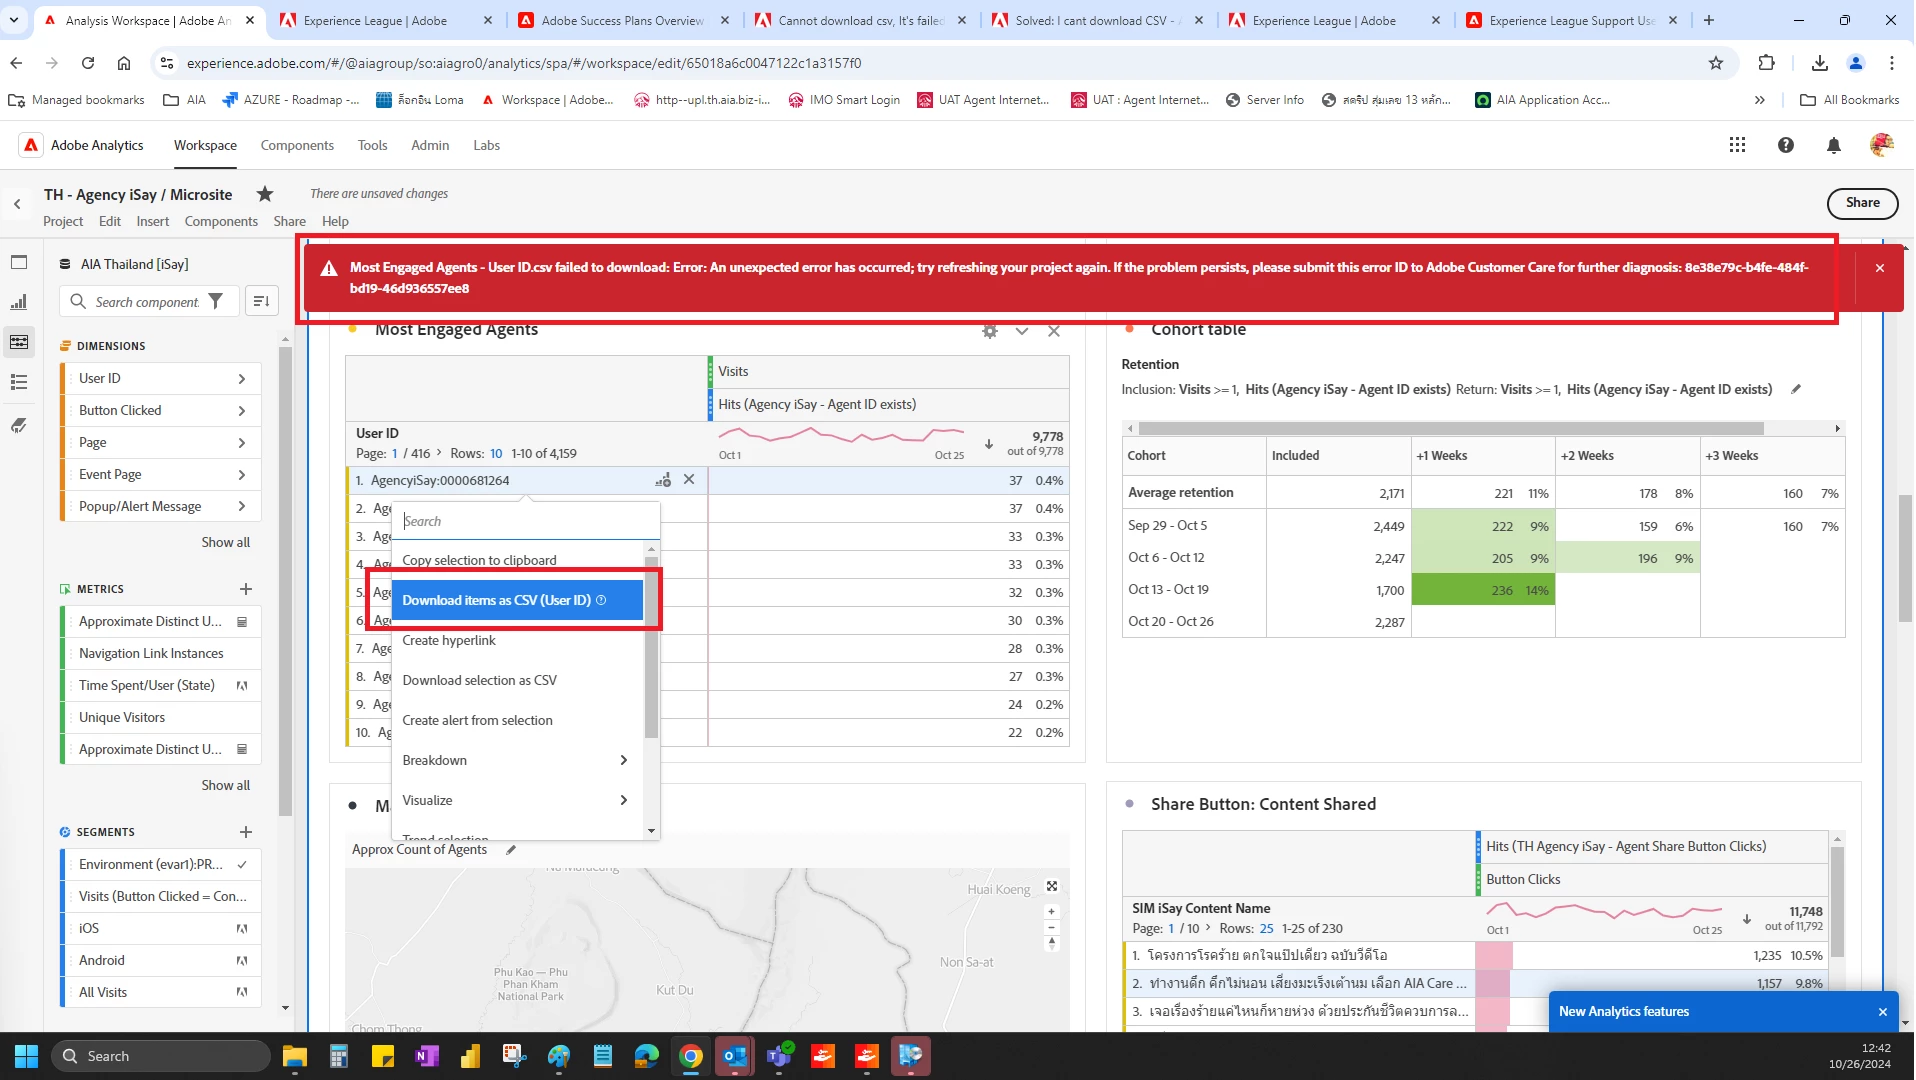The image size is (1916, 1080).
Task: Open the component sort options icon
Action: pyautogui.click(x=261, y=301)
